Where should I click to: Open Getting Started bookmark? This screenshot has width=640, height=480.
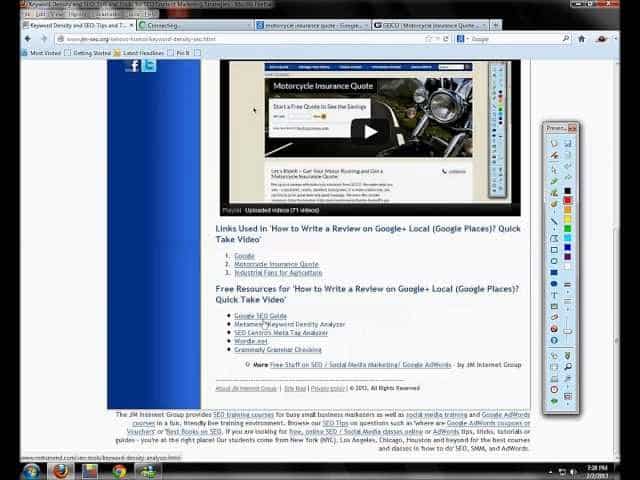pyautogui.click(x=88, y=53)
